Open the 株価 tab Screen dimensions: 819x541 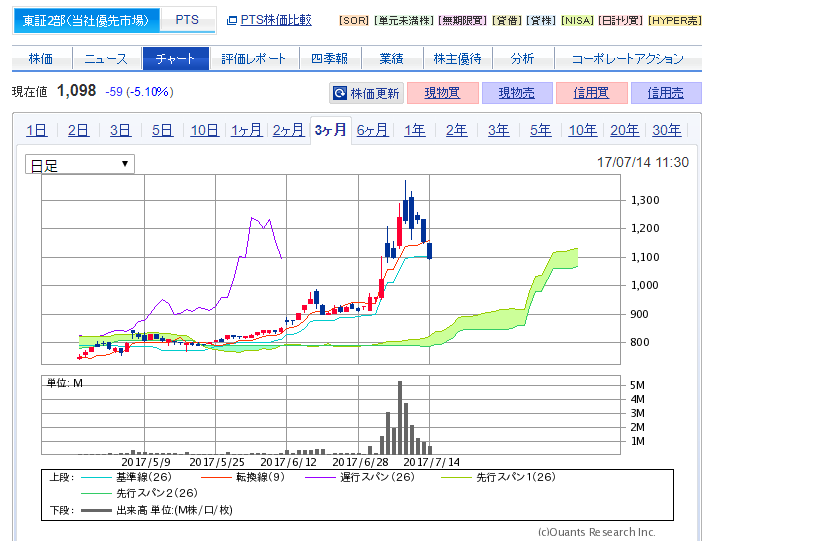pos(41,58)
